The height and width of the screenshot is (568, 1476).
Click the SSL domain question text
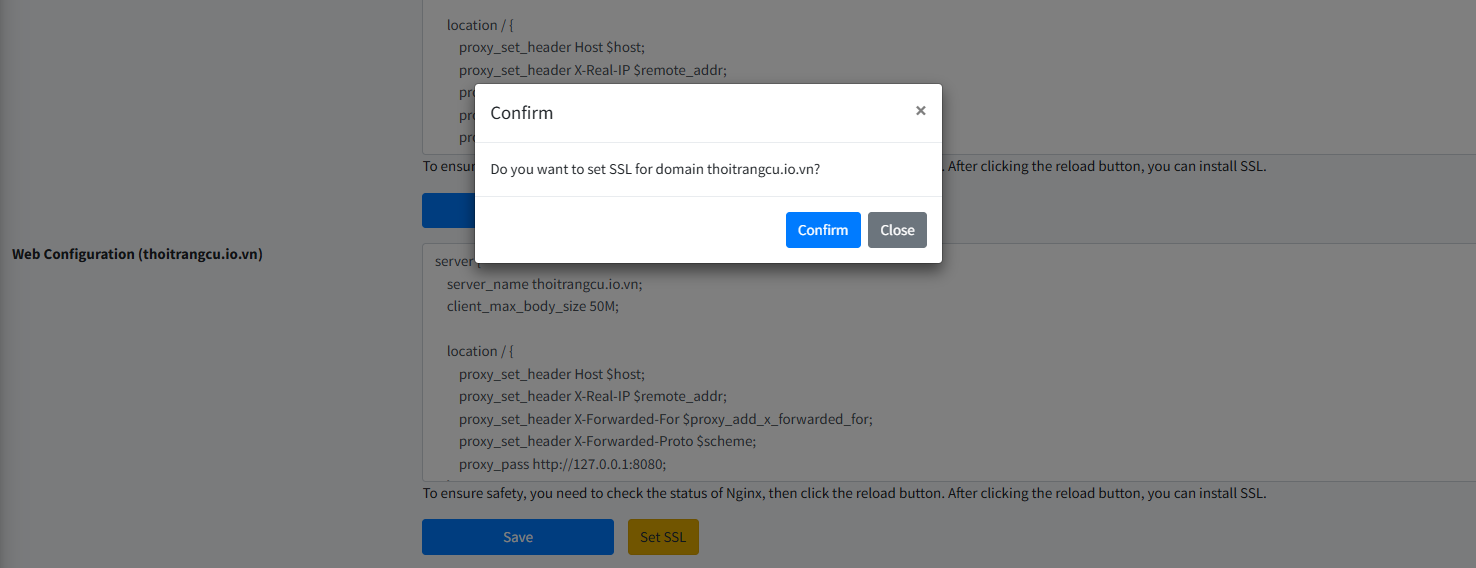point(655,170)
